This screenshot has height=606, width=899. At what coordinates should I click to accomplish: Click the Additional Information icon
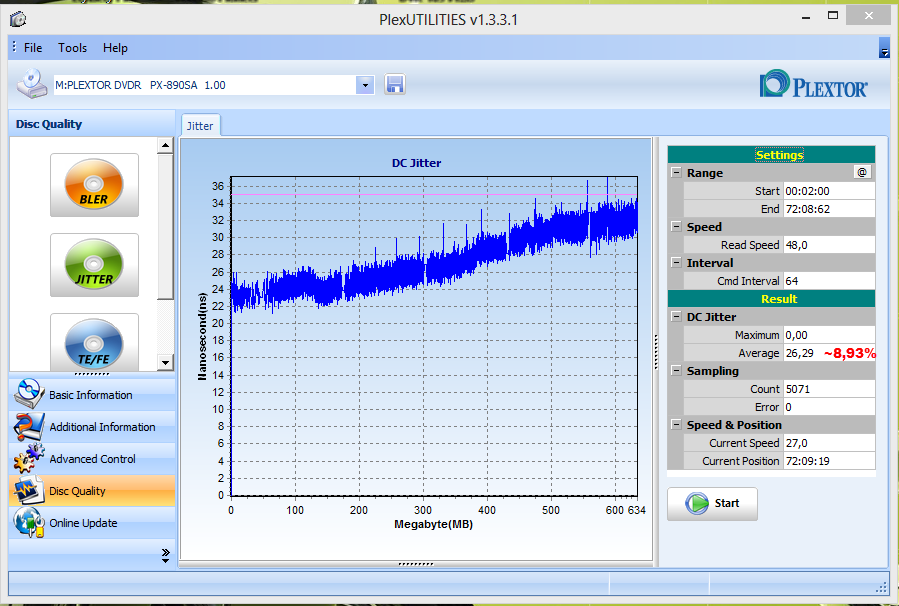[28, 426]
